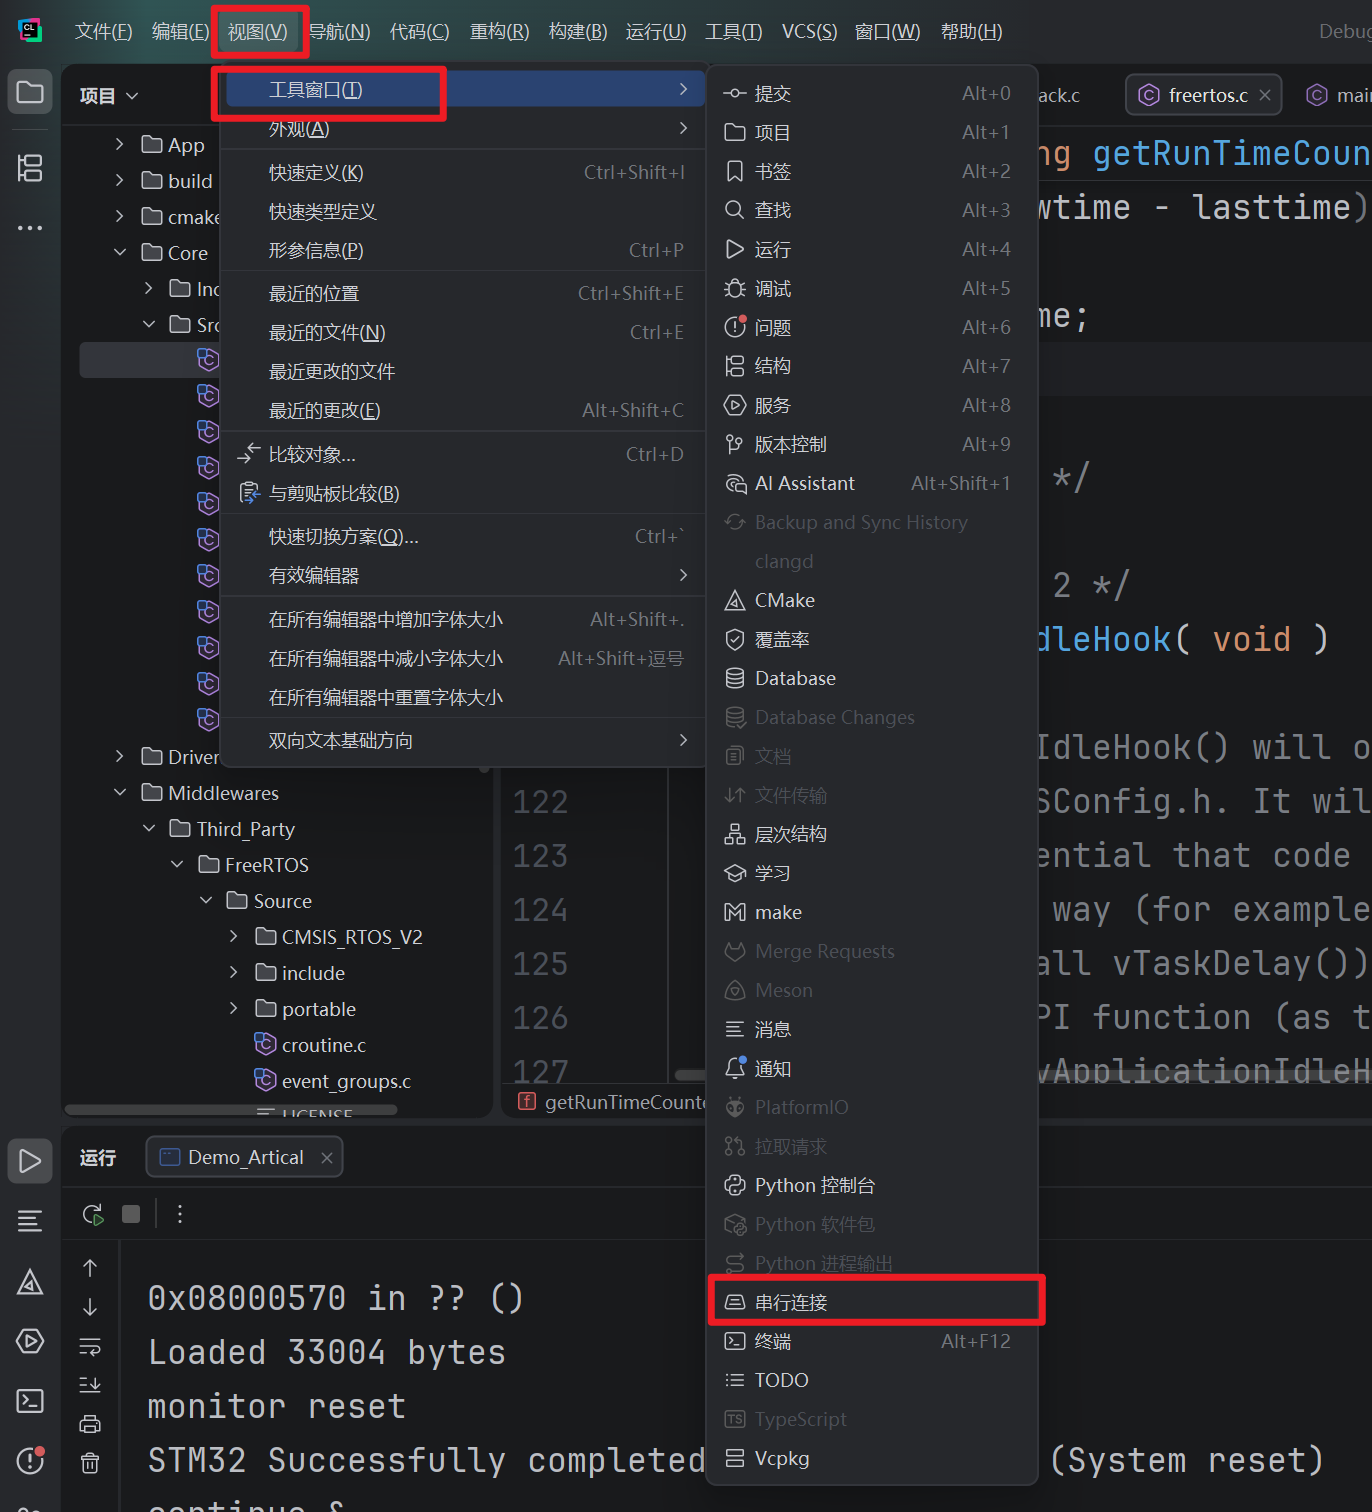
Task: Choose Commit (提交) from tool windows submenu
Action: (871, 93)
